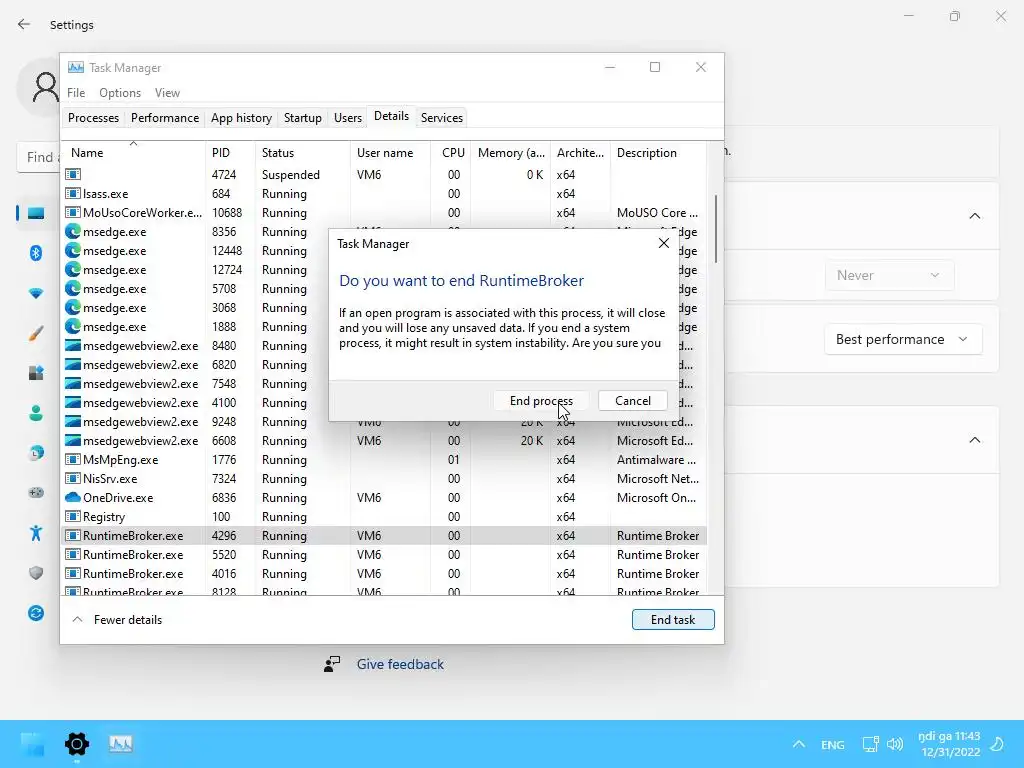Select the selected RuntimeBroker.exe PID 4296 row
This screenshot has height=768, width=1024.
[384, 536]
